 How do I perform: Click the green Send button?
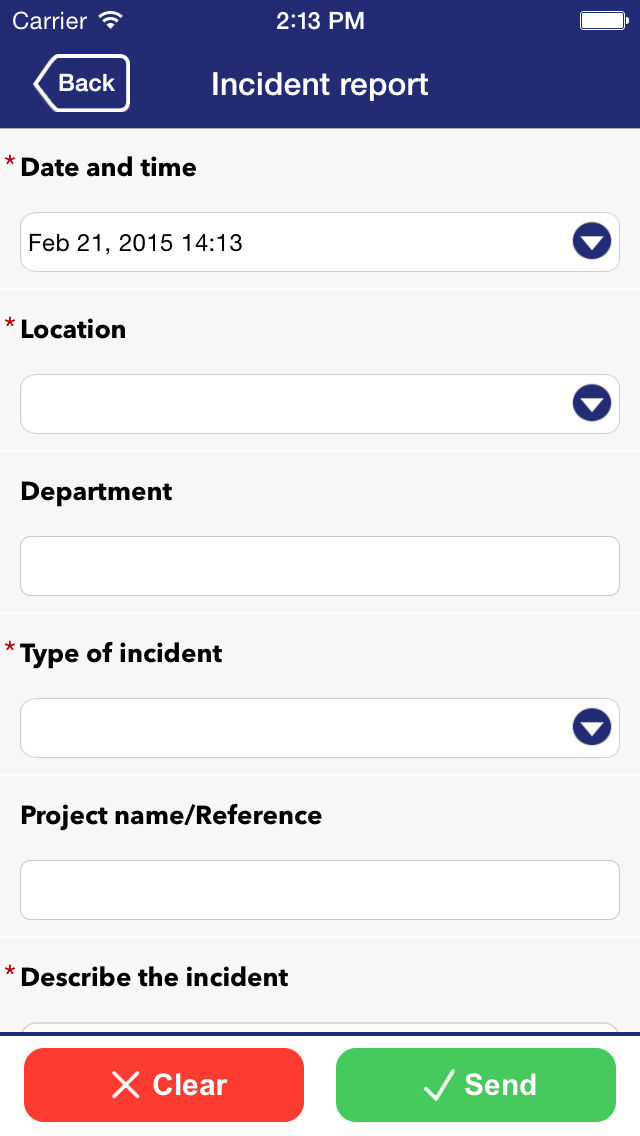475,1085
